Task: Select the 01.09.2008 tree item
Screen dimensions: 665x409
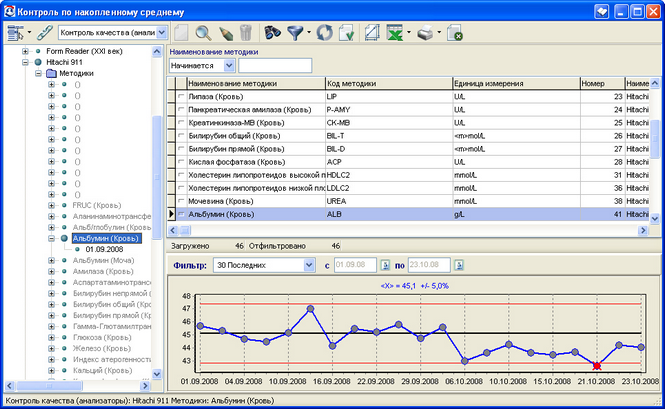Action: click(x=104, y=249)
